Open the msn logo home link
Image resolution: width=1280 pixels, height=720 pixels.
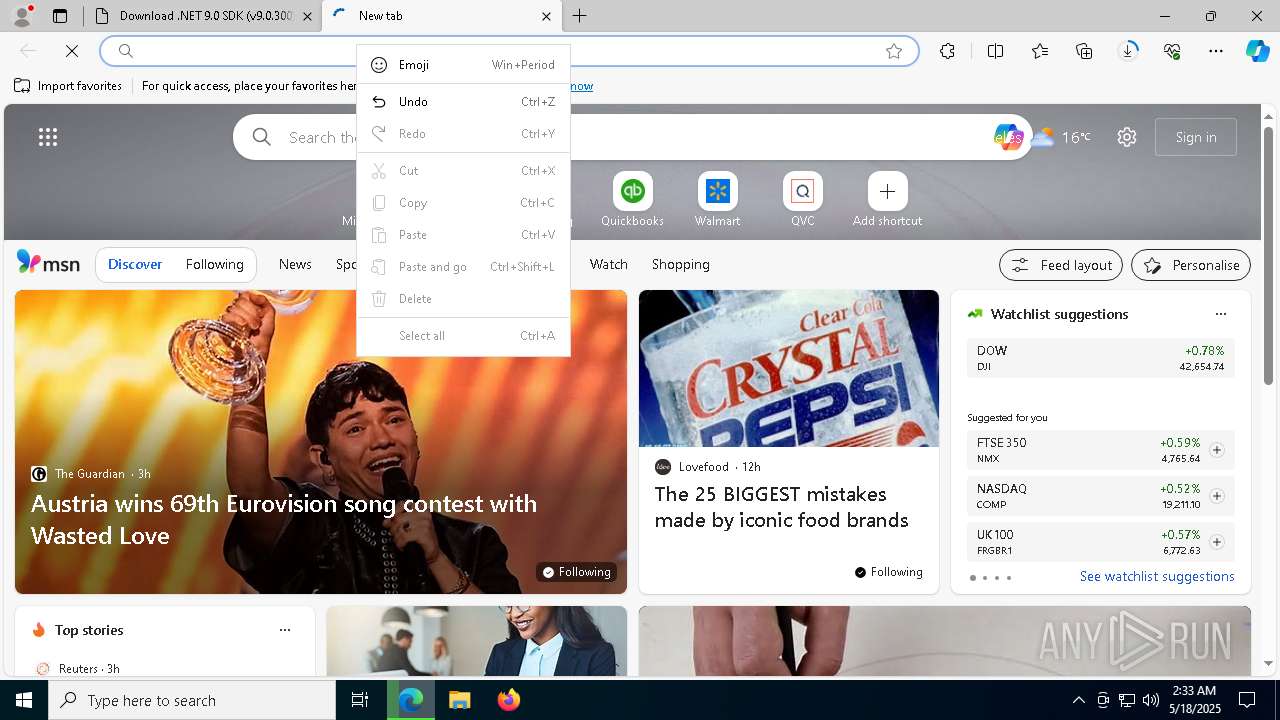click(x=48, y=263)
